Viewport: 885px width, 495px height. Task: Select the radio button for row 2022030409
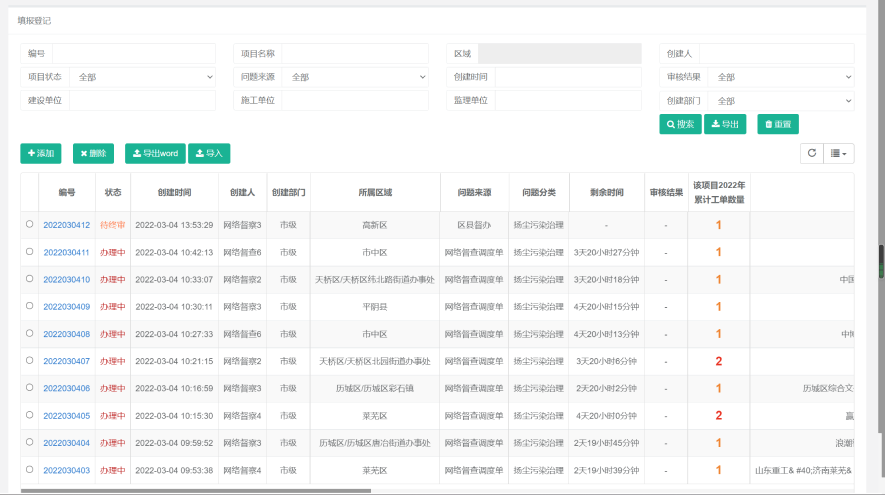click(x=30, y=306)
